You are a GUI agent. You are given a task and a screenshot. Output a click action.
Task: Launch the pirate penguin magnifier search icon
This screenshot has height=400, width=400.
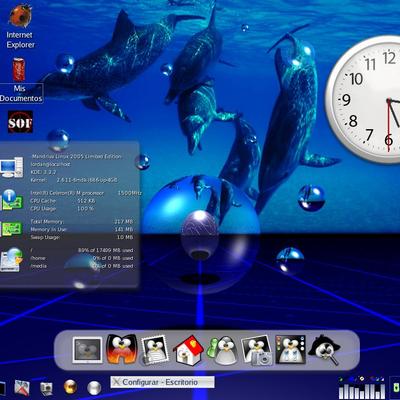324,350
